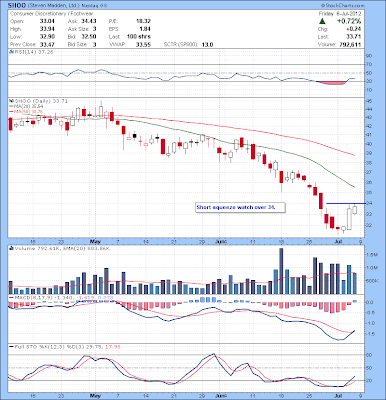Click the Chg value +0.24
Viewport: 386px width, 400px height.
[354, 29]
